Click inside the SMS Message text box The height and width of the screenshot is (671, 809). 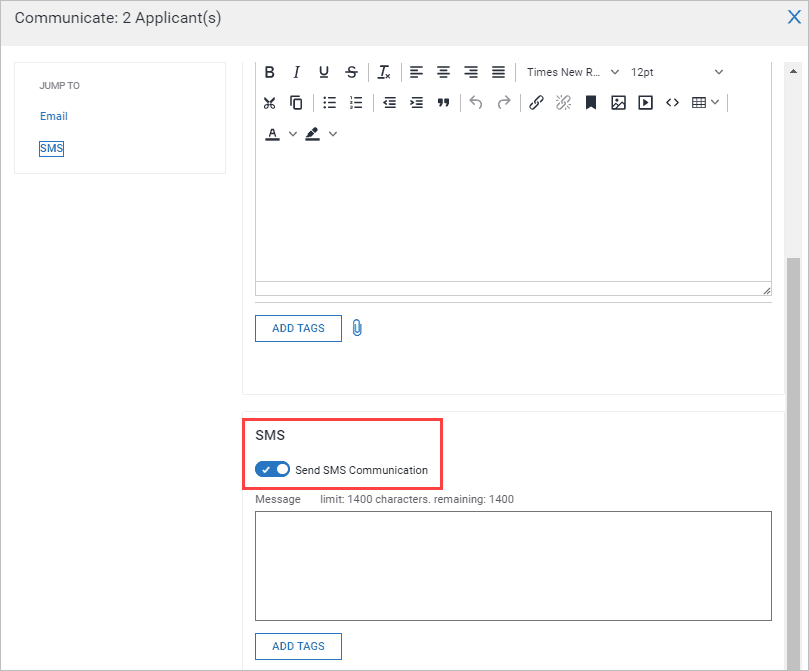click(513, 566)
